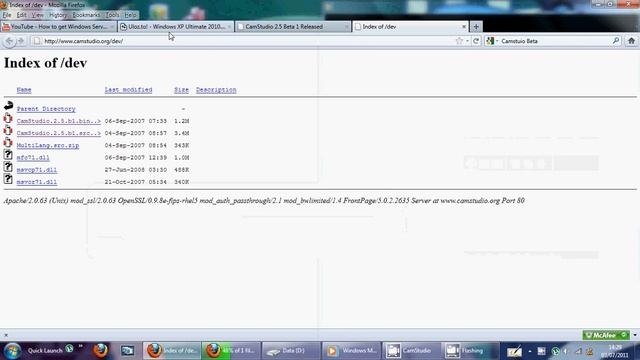Open the File menu
The image size is (640, 360).
[7, 15]
